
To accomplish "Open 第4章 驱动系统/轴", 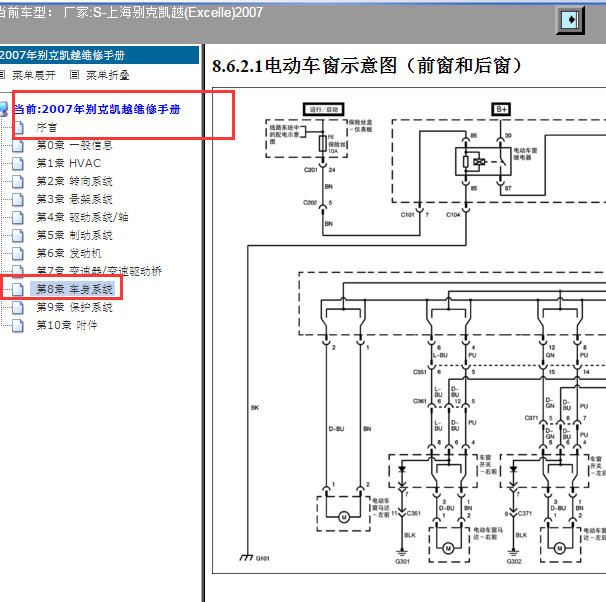I will point(82,217).
